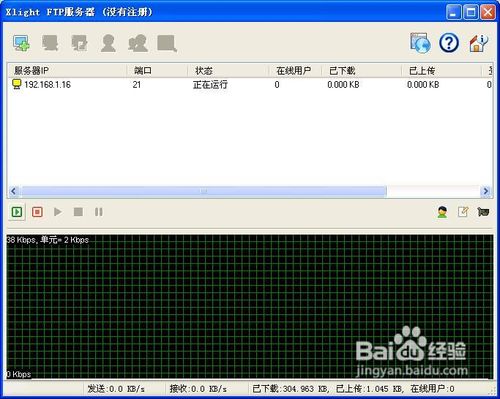Click the greyed-out delete virtual server icon
This screenshot has height=399, width=500.
click(50, 43)
